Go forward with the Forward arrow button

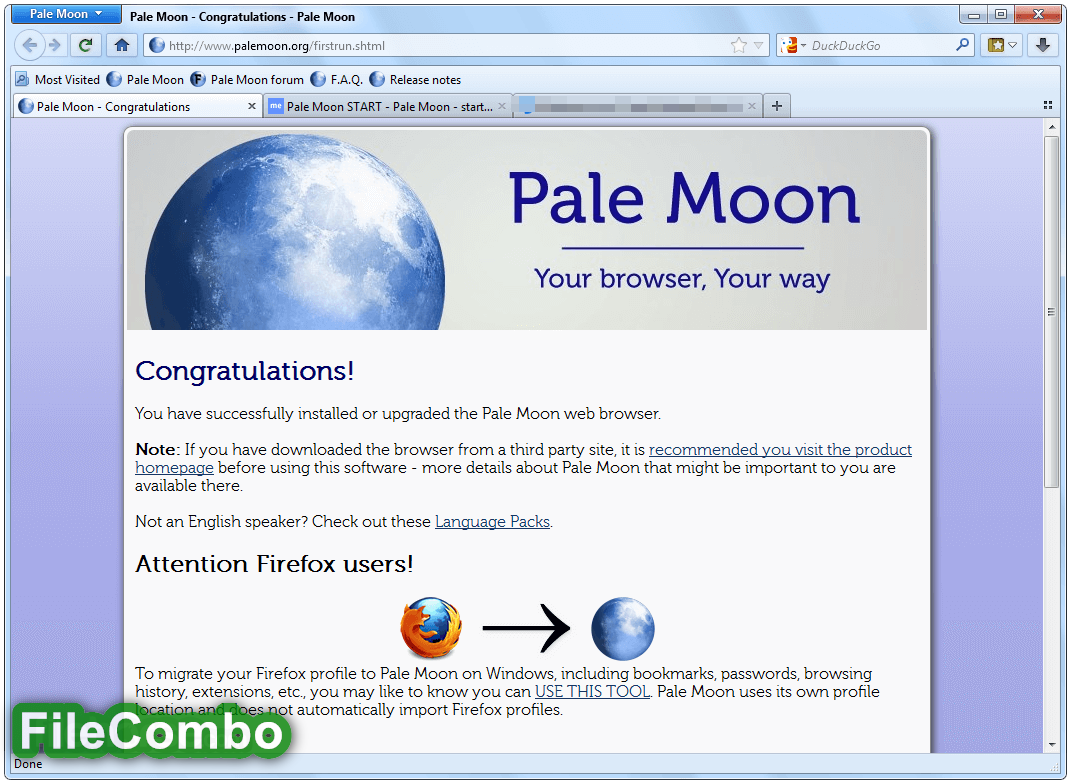pos(55,46)
